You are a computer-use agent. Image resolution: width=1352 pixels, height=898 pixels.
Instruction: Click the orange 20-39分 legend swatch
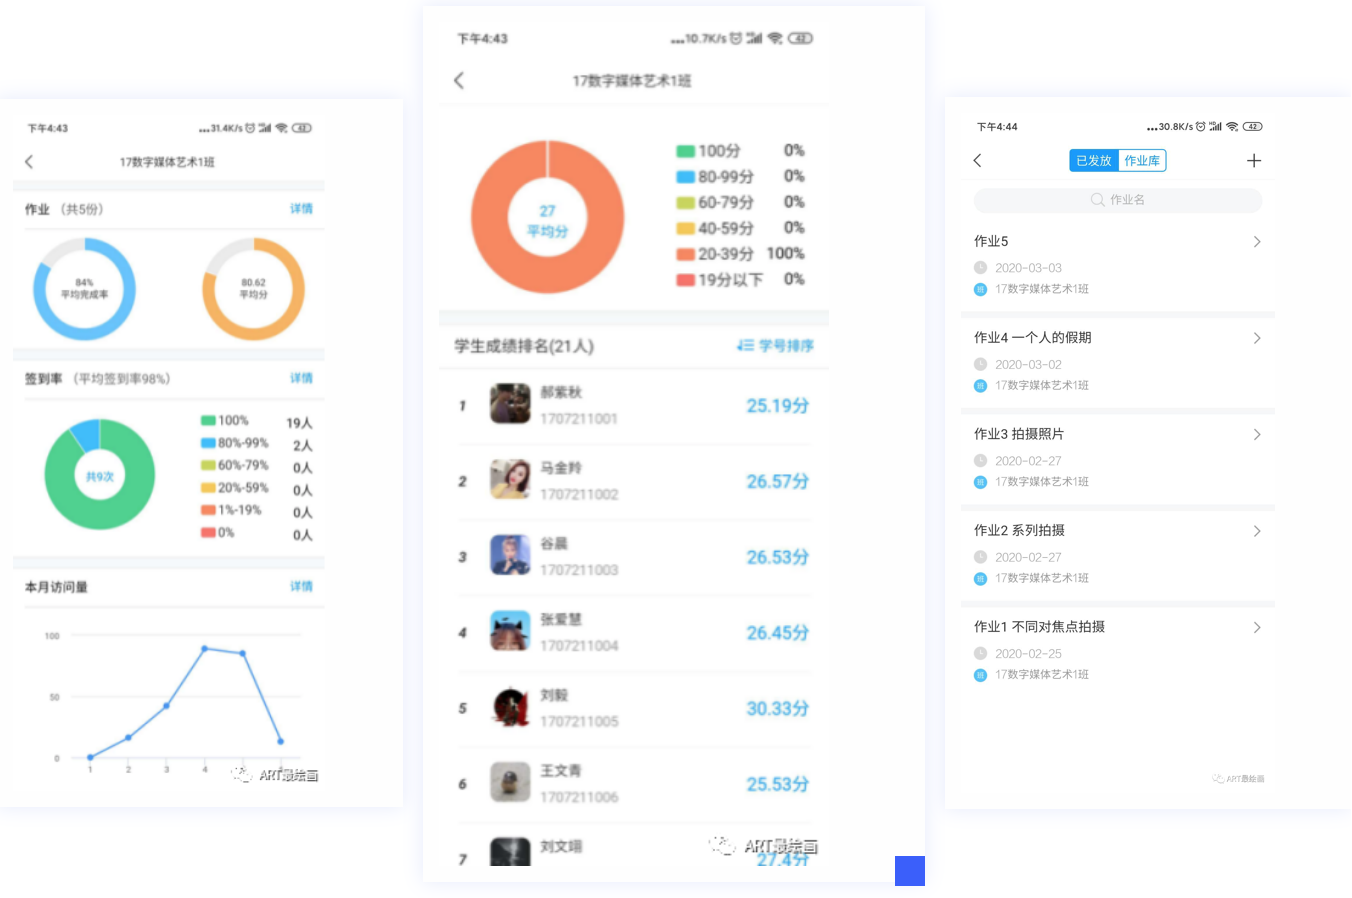pyautogui.click(x=685, y=254)
